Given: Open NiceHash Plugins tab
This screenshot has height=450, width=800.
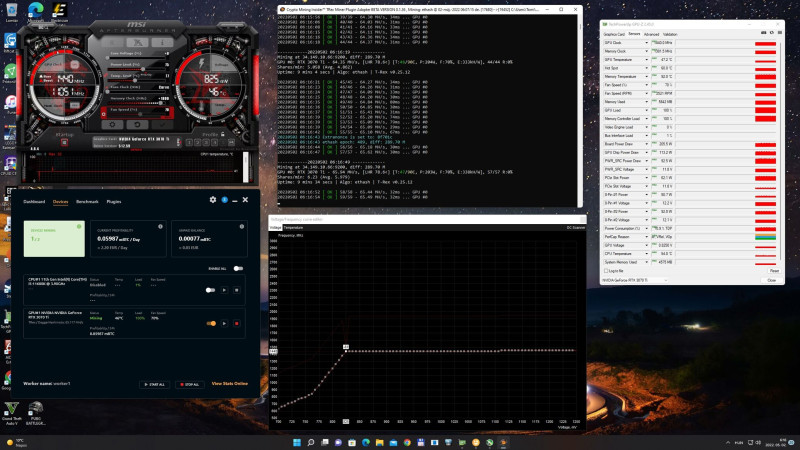Looking at the screenshot, I should (x=114, y=202).
